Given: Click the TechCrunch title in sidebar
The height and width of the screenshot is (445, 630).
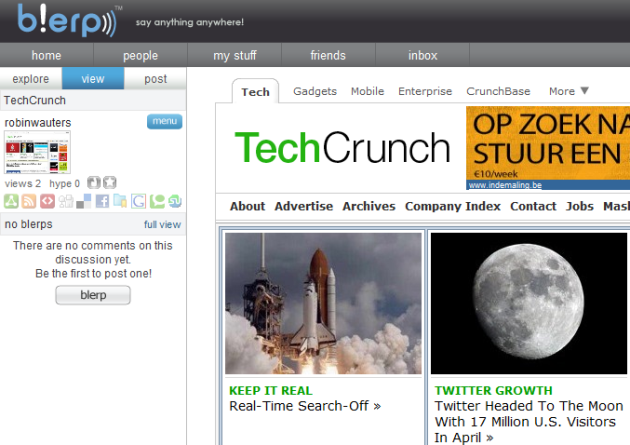Looking at the screenshot, I should (x=35, y=100).
